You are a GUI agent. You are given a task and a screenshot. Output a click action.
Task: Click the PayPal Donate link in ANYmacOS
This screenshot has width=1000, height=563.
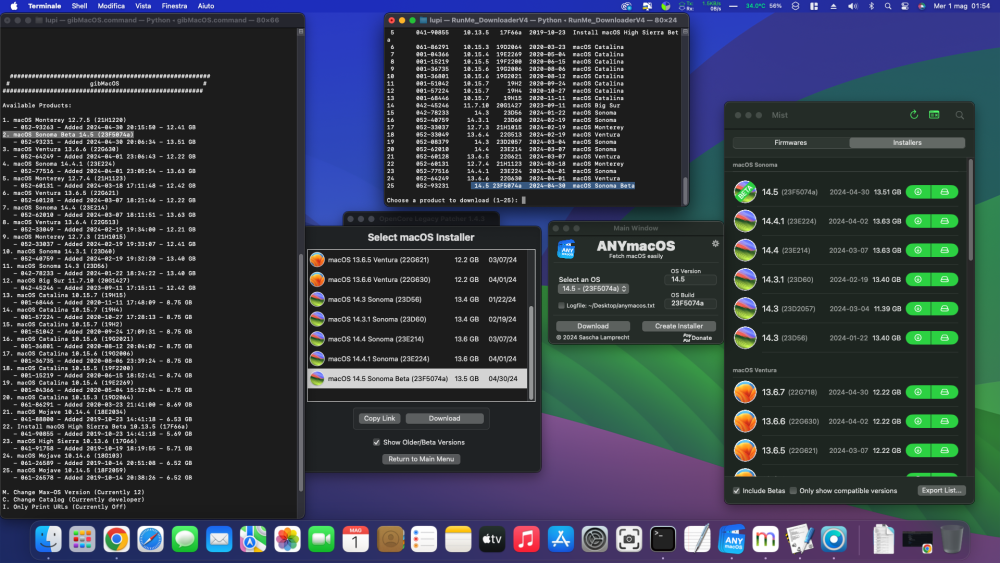(697, 338)
